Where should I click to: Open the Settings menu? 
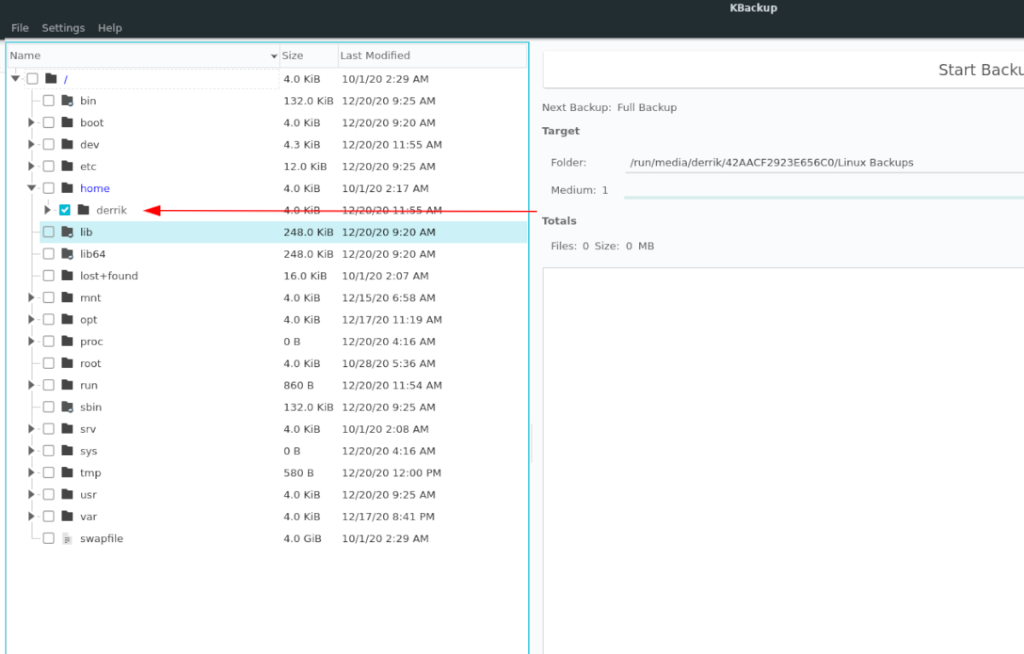[62, 27]
